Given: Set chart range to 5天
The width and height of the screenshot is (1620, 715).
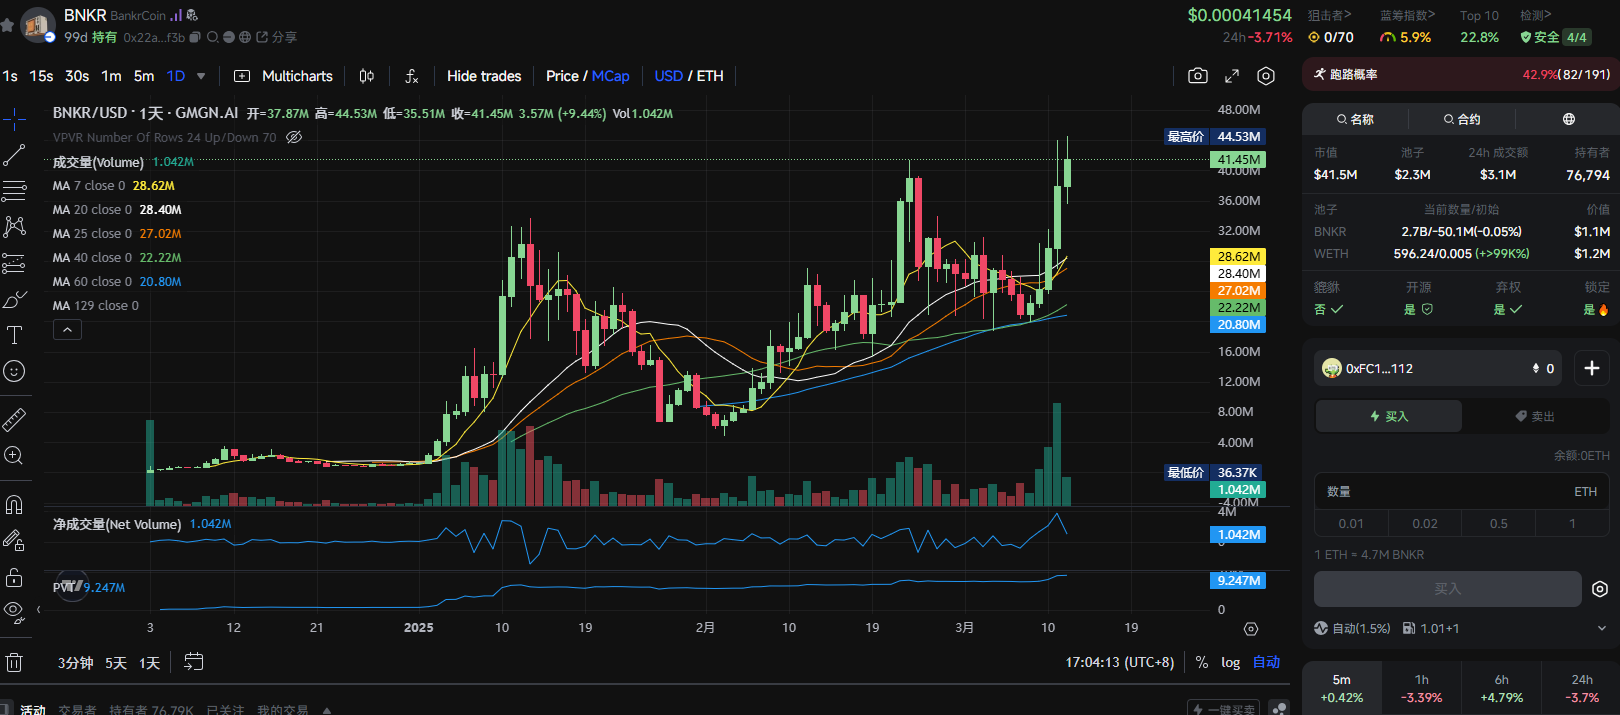Looking at the screenshot, I should [x=116, y=663].
